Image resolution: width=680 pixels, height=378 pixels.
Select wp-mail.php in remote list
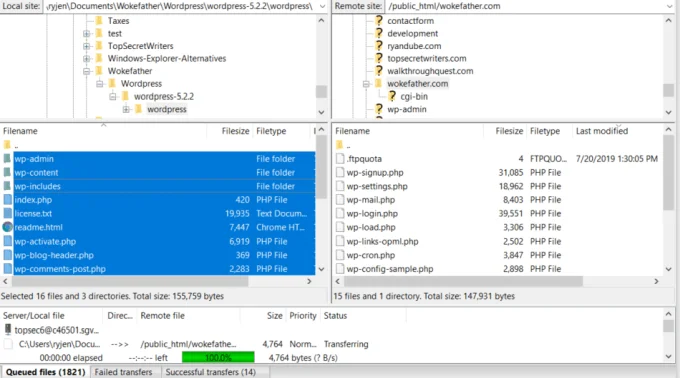(498, 200)
